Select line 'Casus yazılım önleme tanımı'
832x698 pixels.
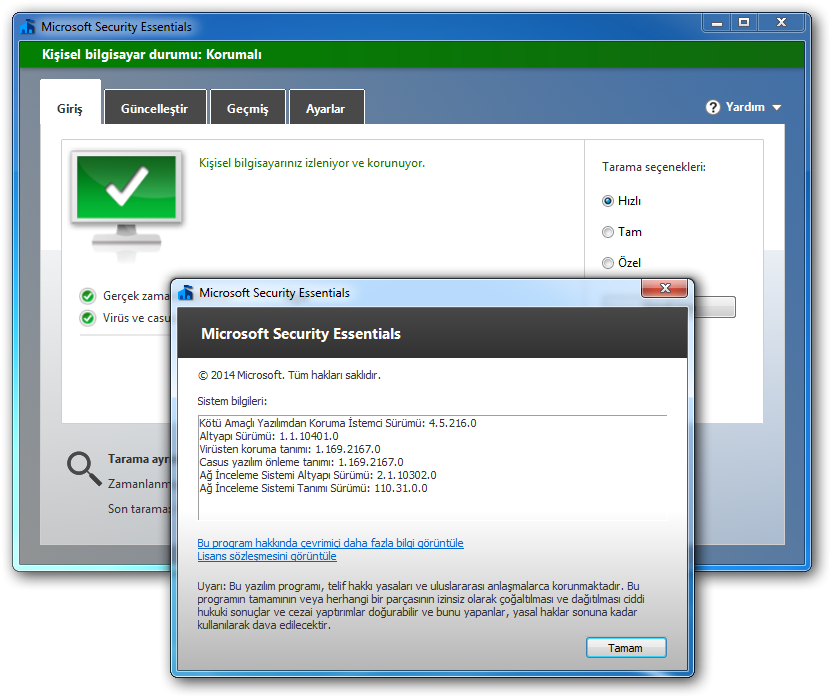pyautogui.click(x=301, y=462)
